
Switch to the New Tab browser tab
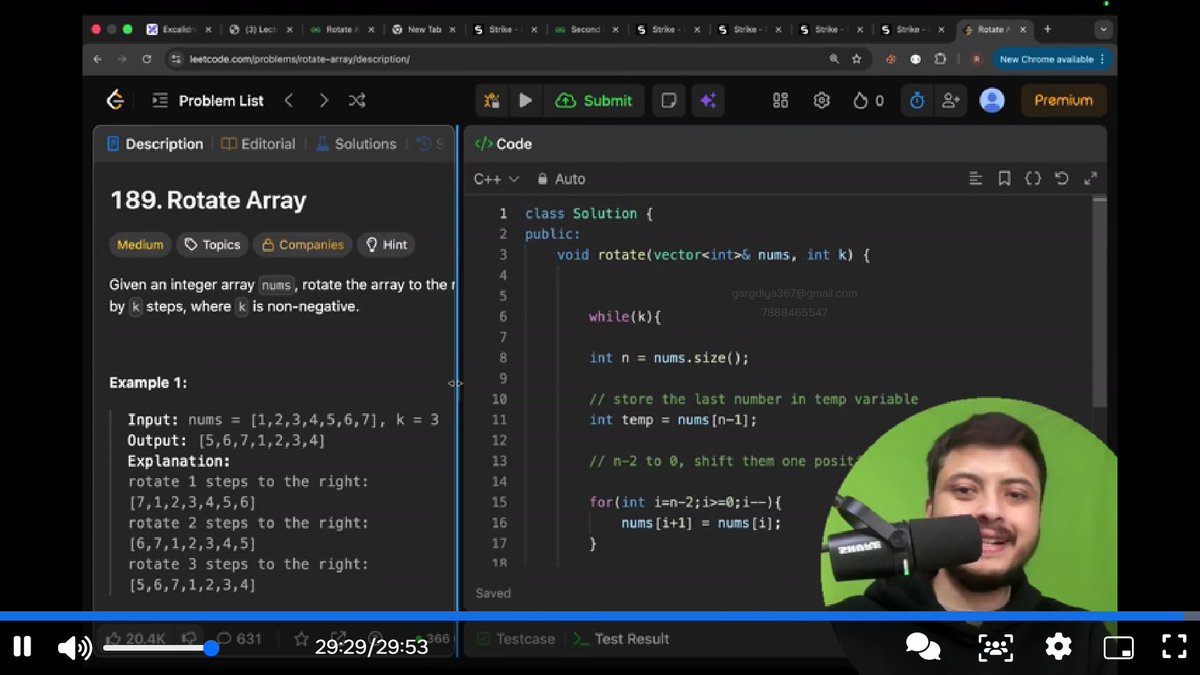(424, 30)
